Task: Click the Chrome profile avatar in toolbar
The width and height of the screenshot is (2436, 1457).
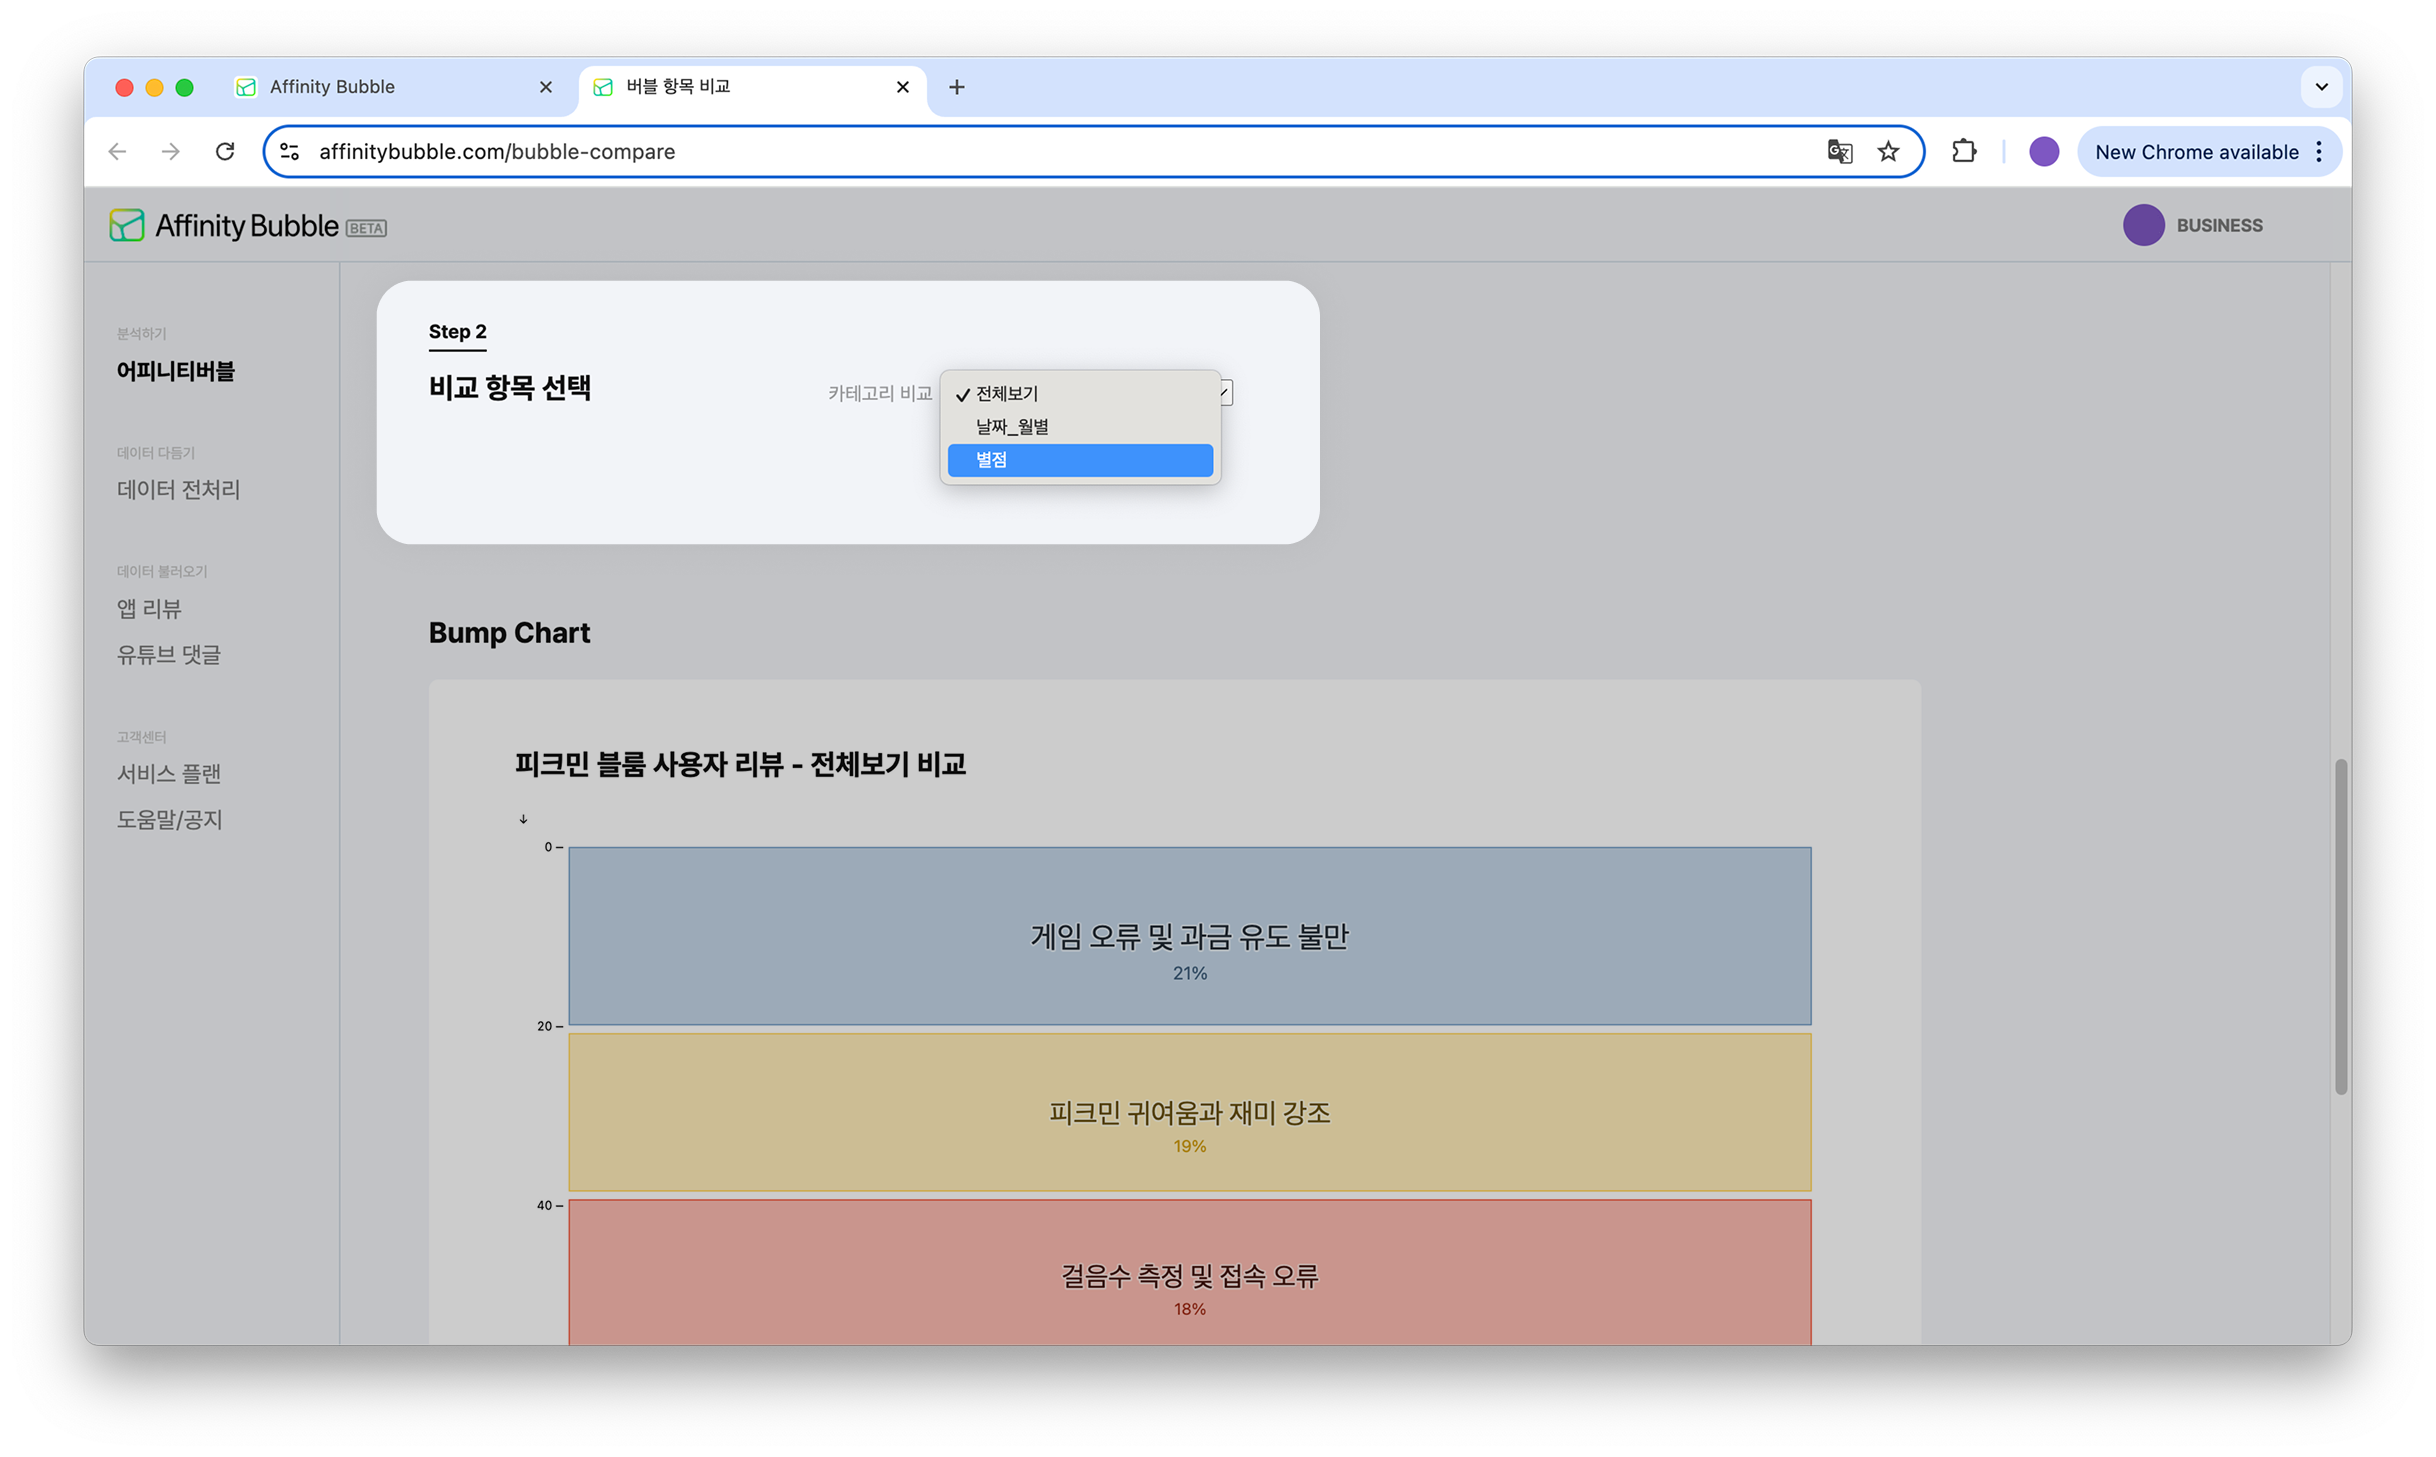Action: coord(2043,151)
